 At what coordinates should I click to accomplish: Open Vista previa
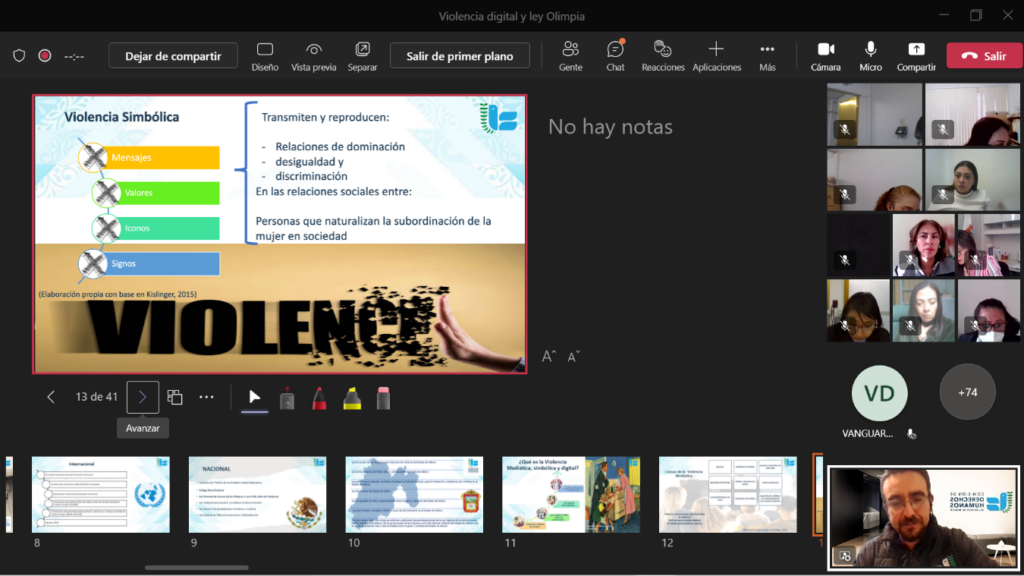point(313,56)
